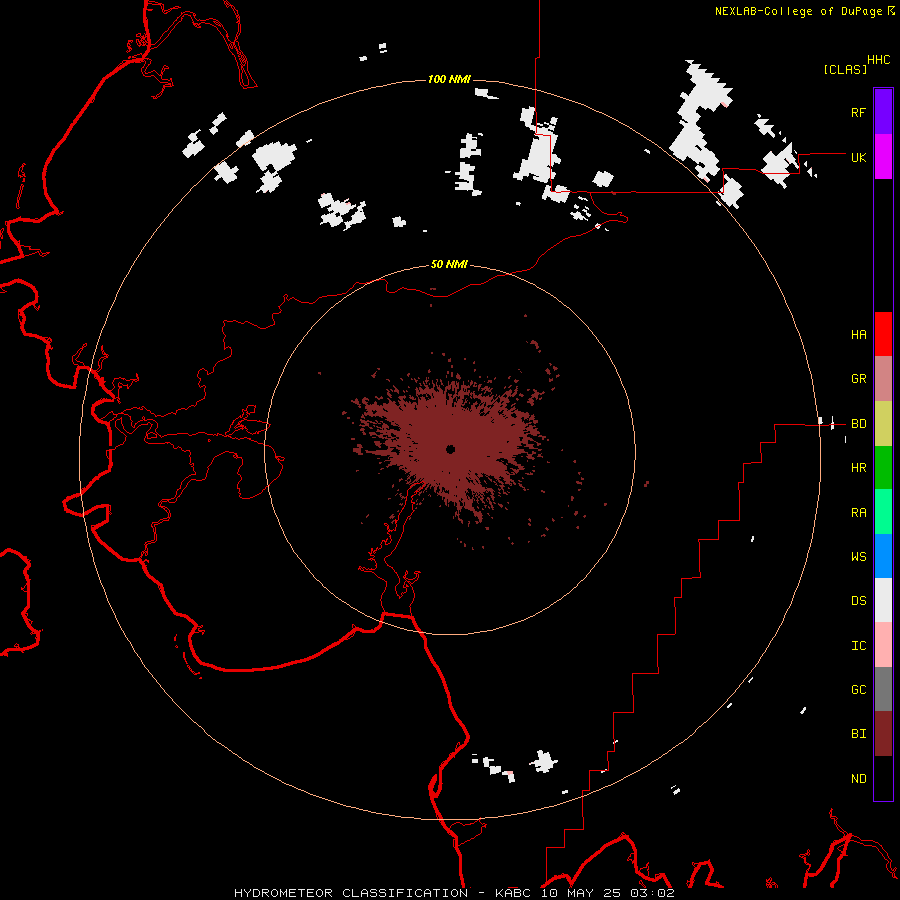Click the HA legend label

point(858,335)
